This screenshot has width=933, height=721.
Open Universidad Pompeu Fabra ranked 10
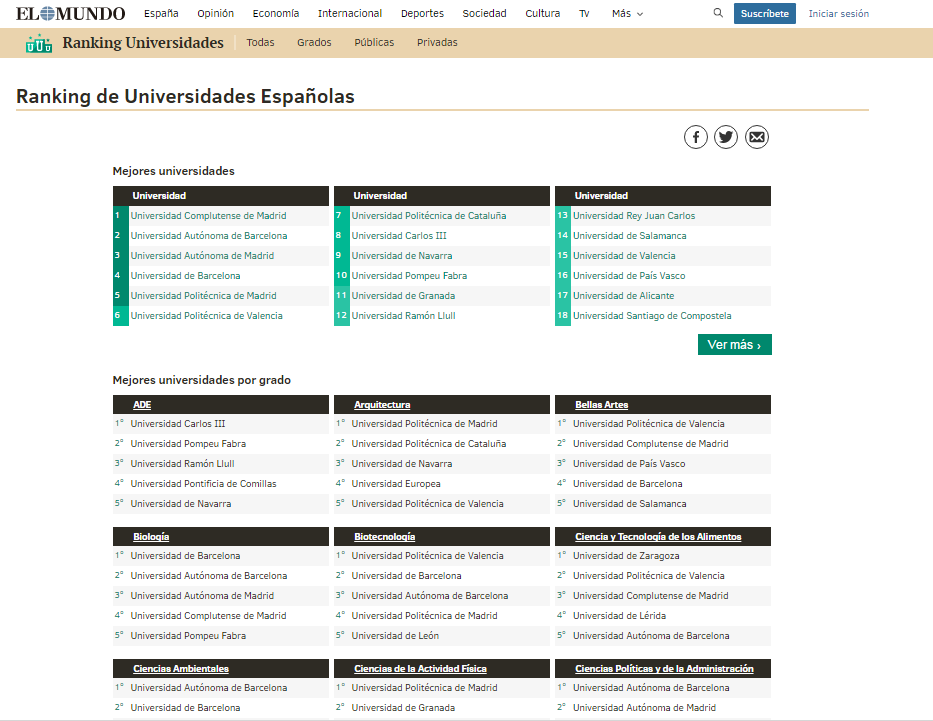(409, 276)
